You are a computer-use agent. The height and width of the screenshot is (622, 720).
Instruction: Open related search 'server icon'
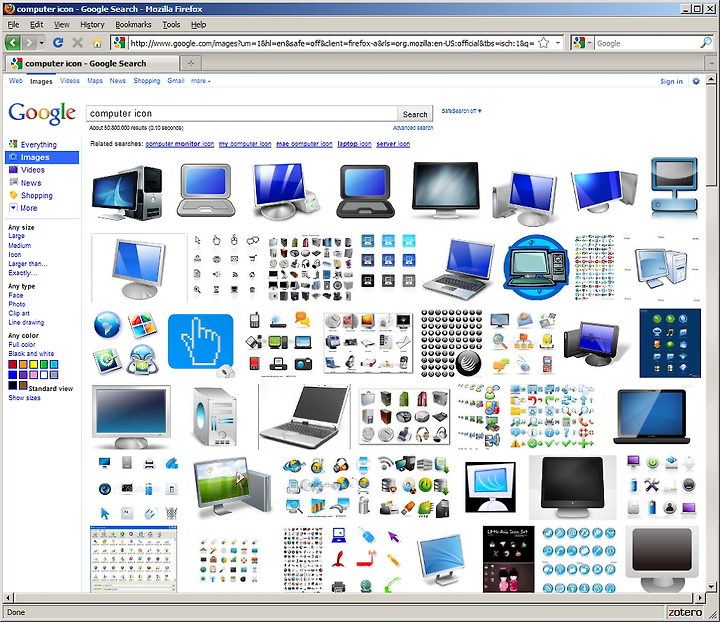pos(393,144)
